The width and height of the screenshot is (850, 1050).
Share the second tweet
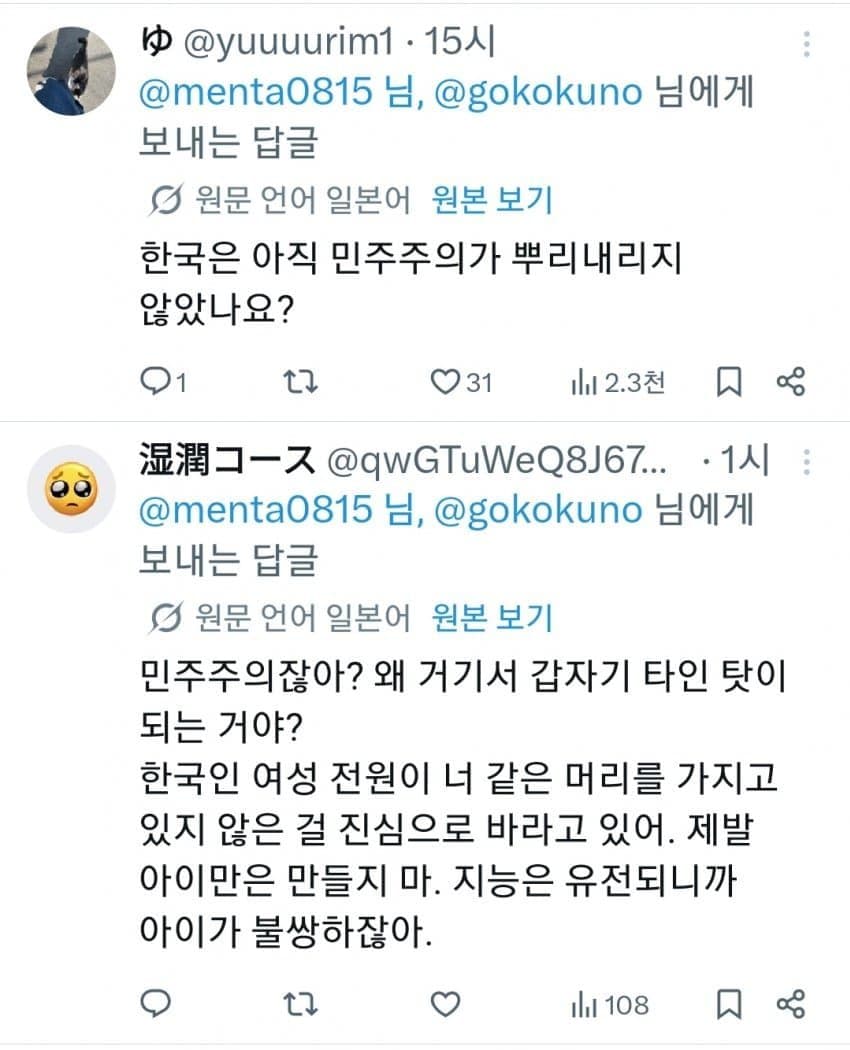790,1004
